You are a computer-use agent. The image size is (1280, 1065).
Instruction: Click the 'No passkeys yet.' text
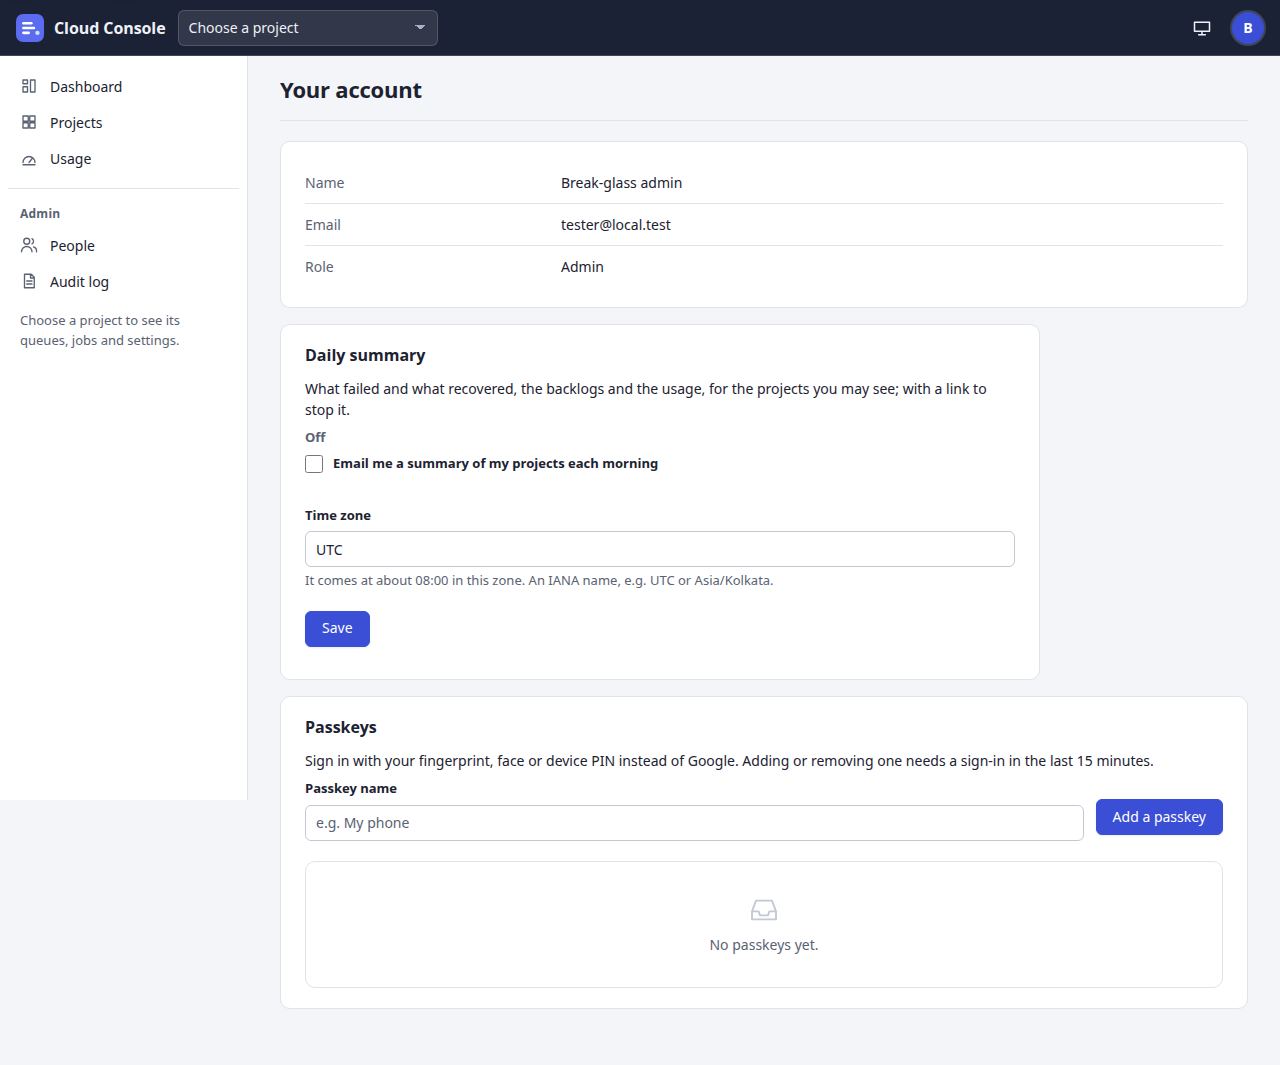pyautogui.click(x=764, y=945)
